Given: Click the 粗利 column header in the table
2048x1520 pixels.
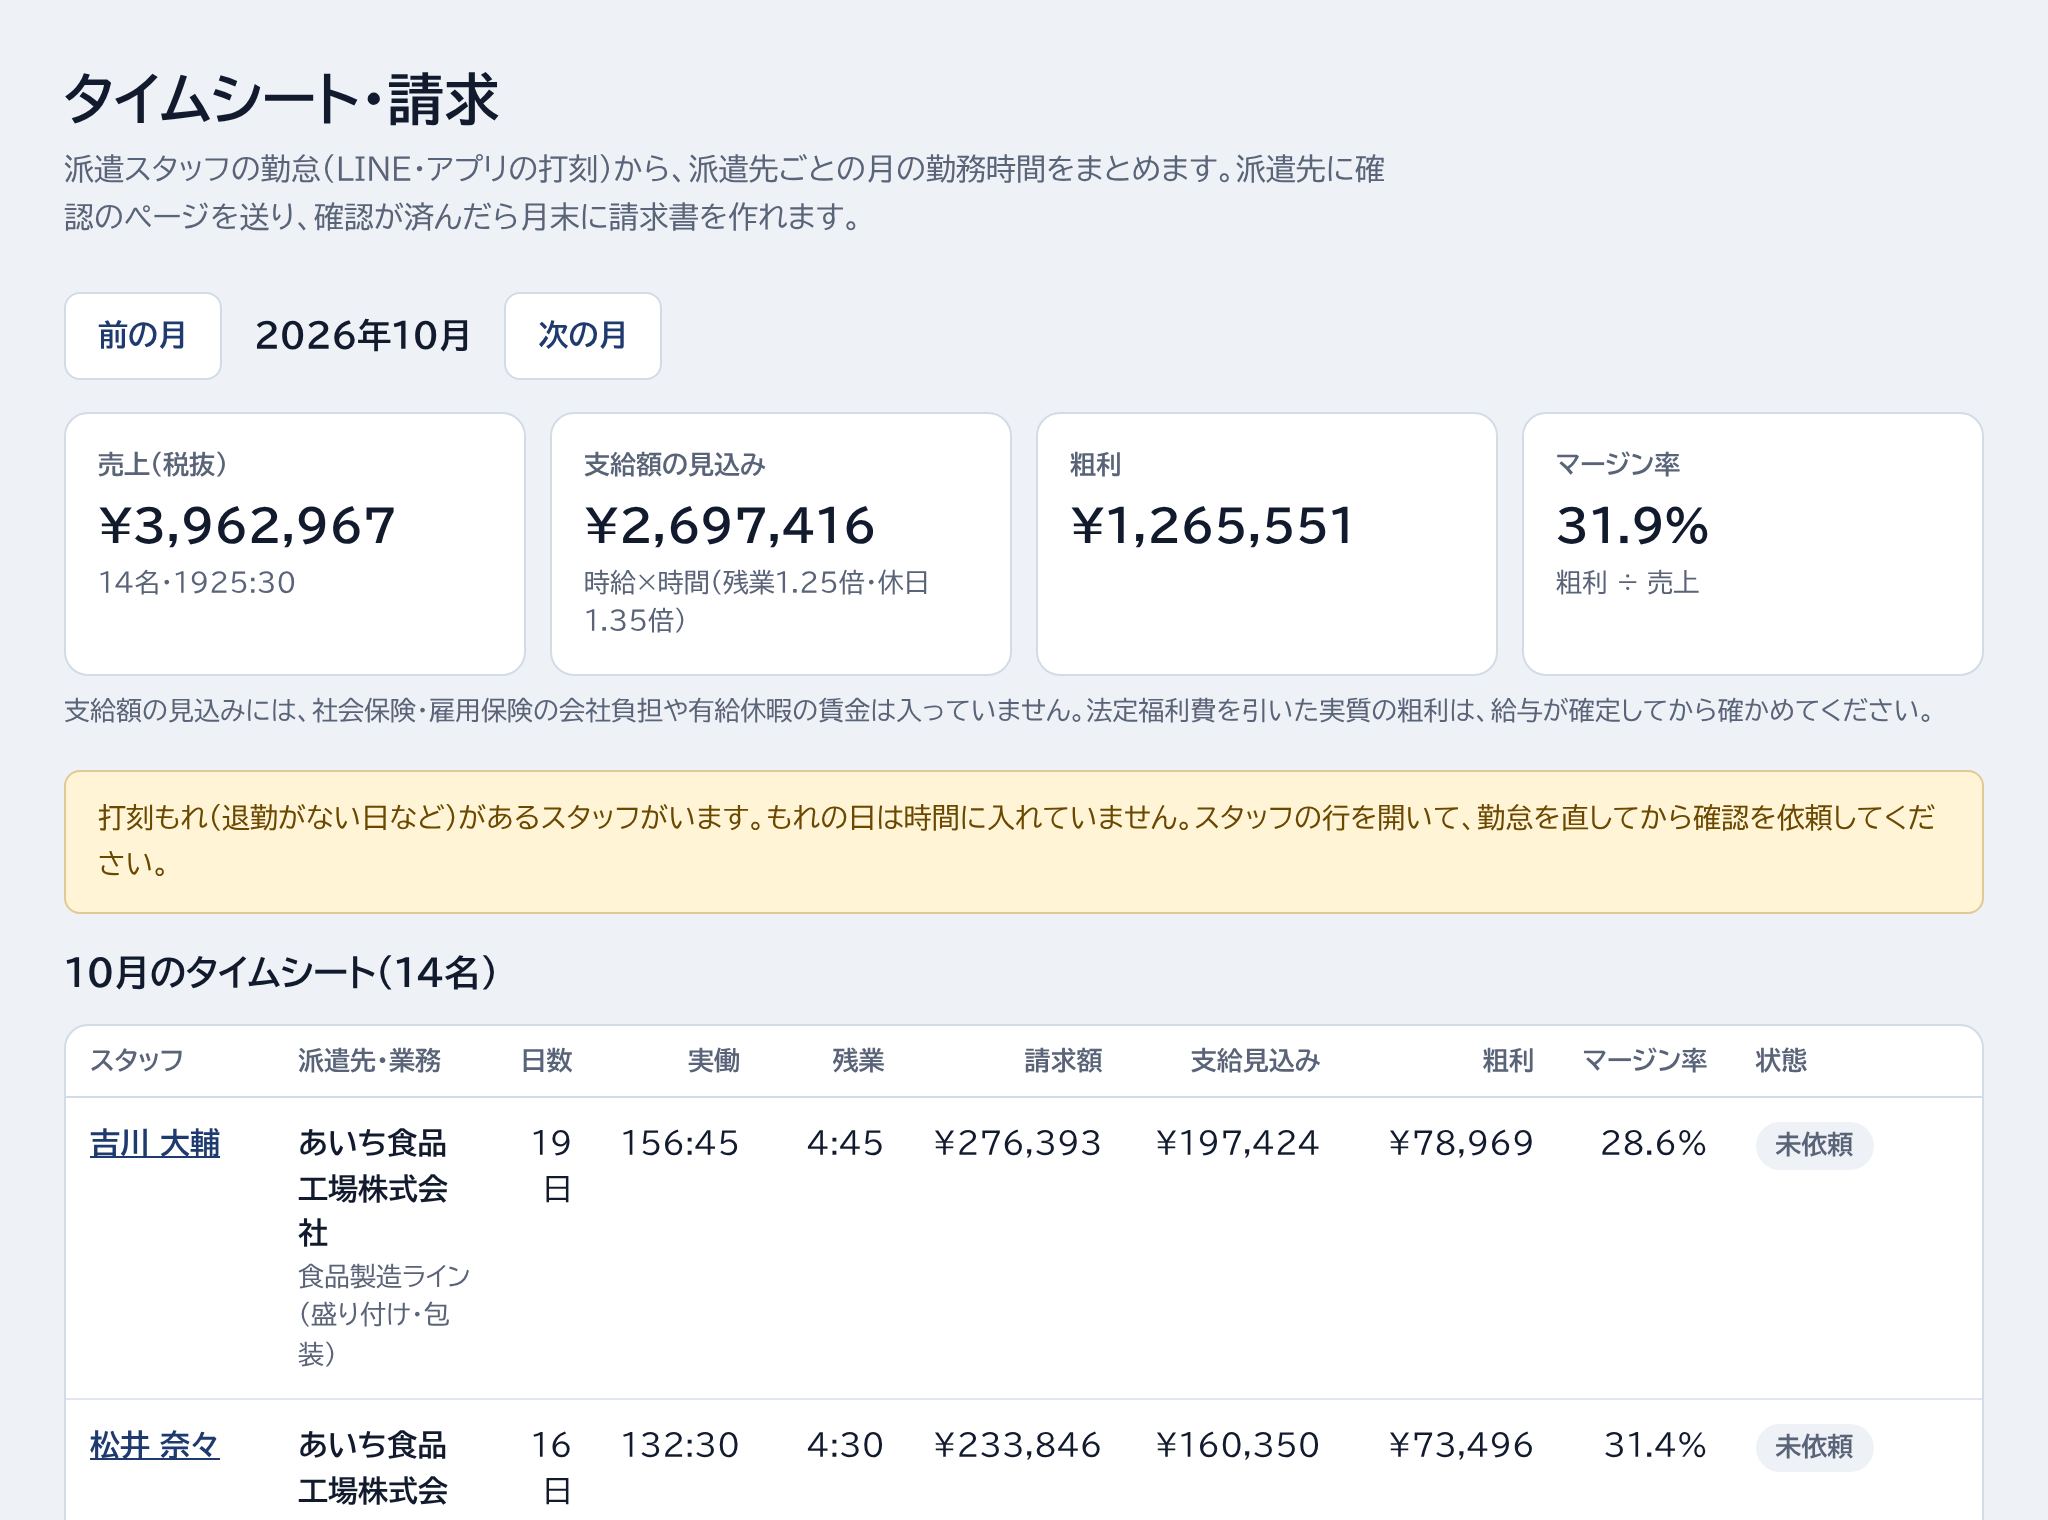Looking at the screenshot, I should [1508, 1061].
